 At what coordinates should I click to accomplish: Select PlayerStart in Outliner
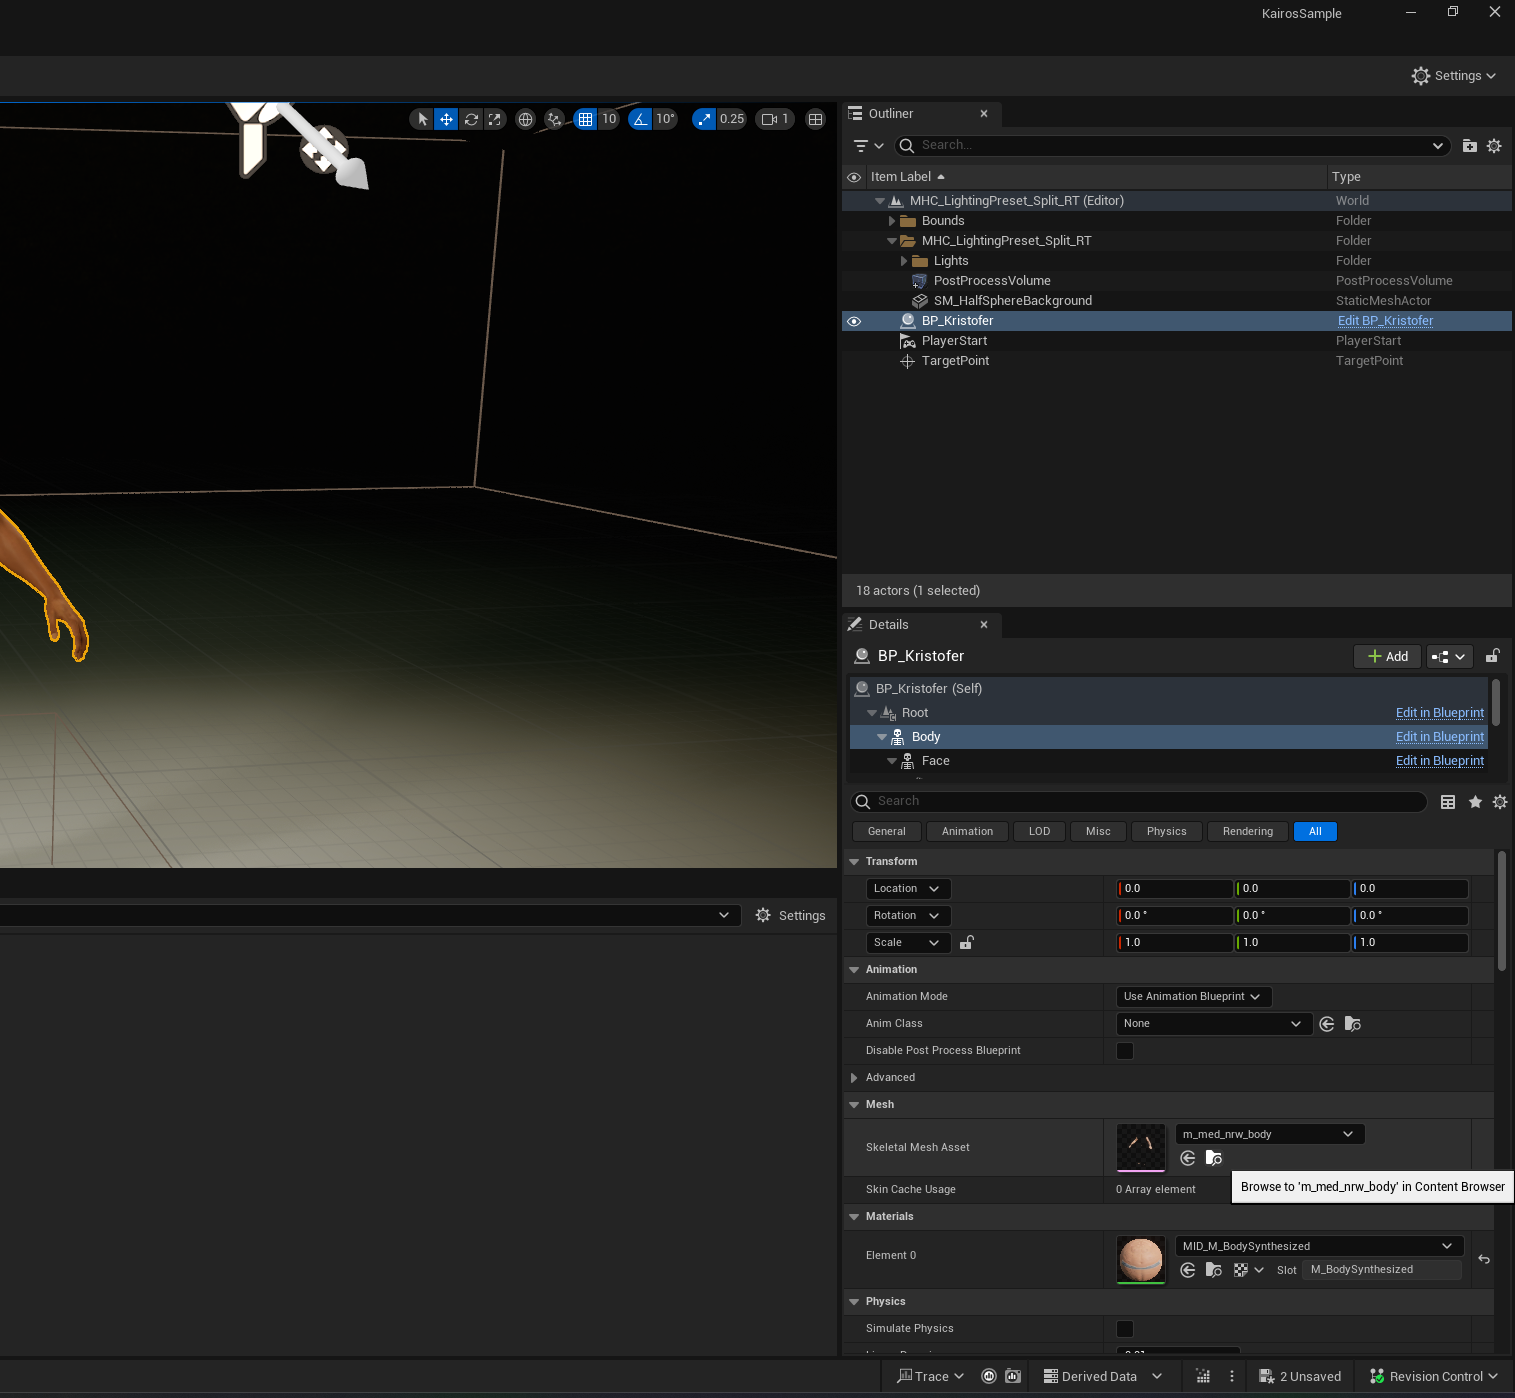point(954,341)
